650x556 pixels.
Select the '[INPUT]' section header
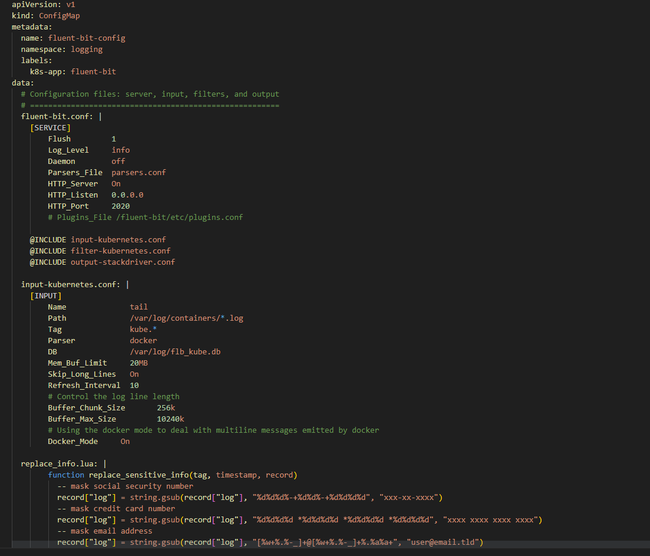tap(46, 296)
